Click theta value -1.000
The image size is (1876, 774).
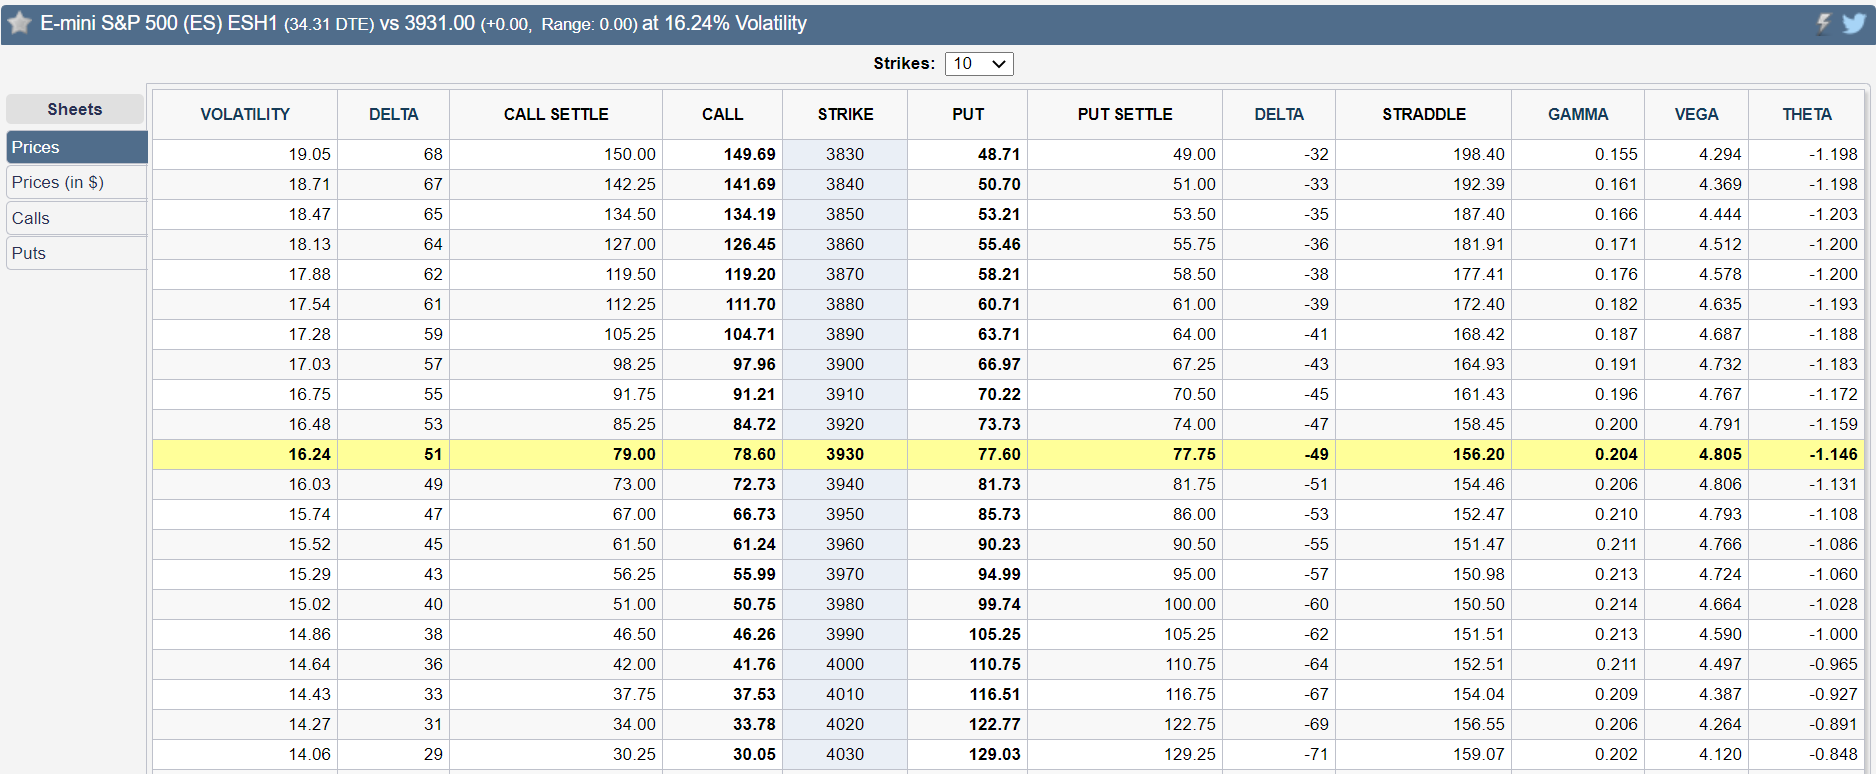click(1833, 634)
